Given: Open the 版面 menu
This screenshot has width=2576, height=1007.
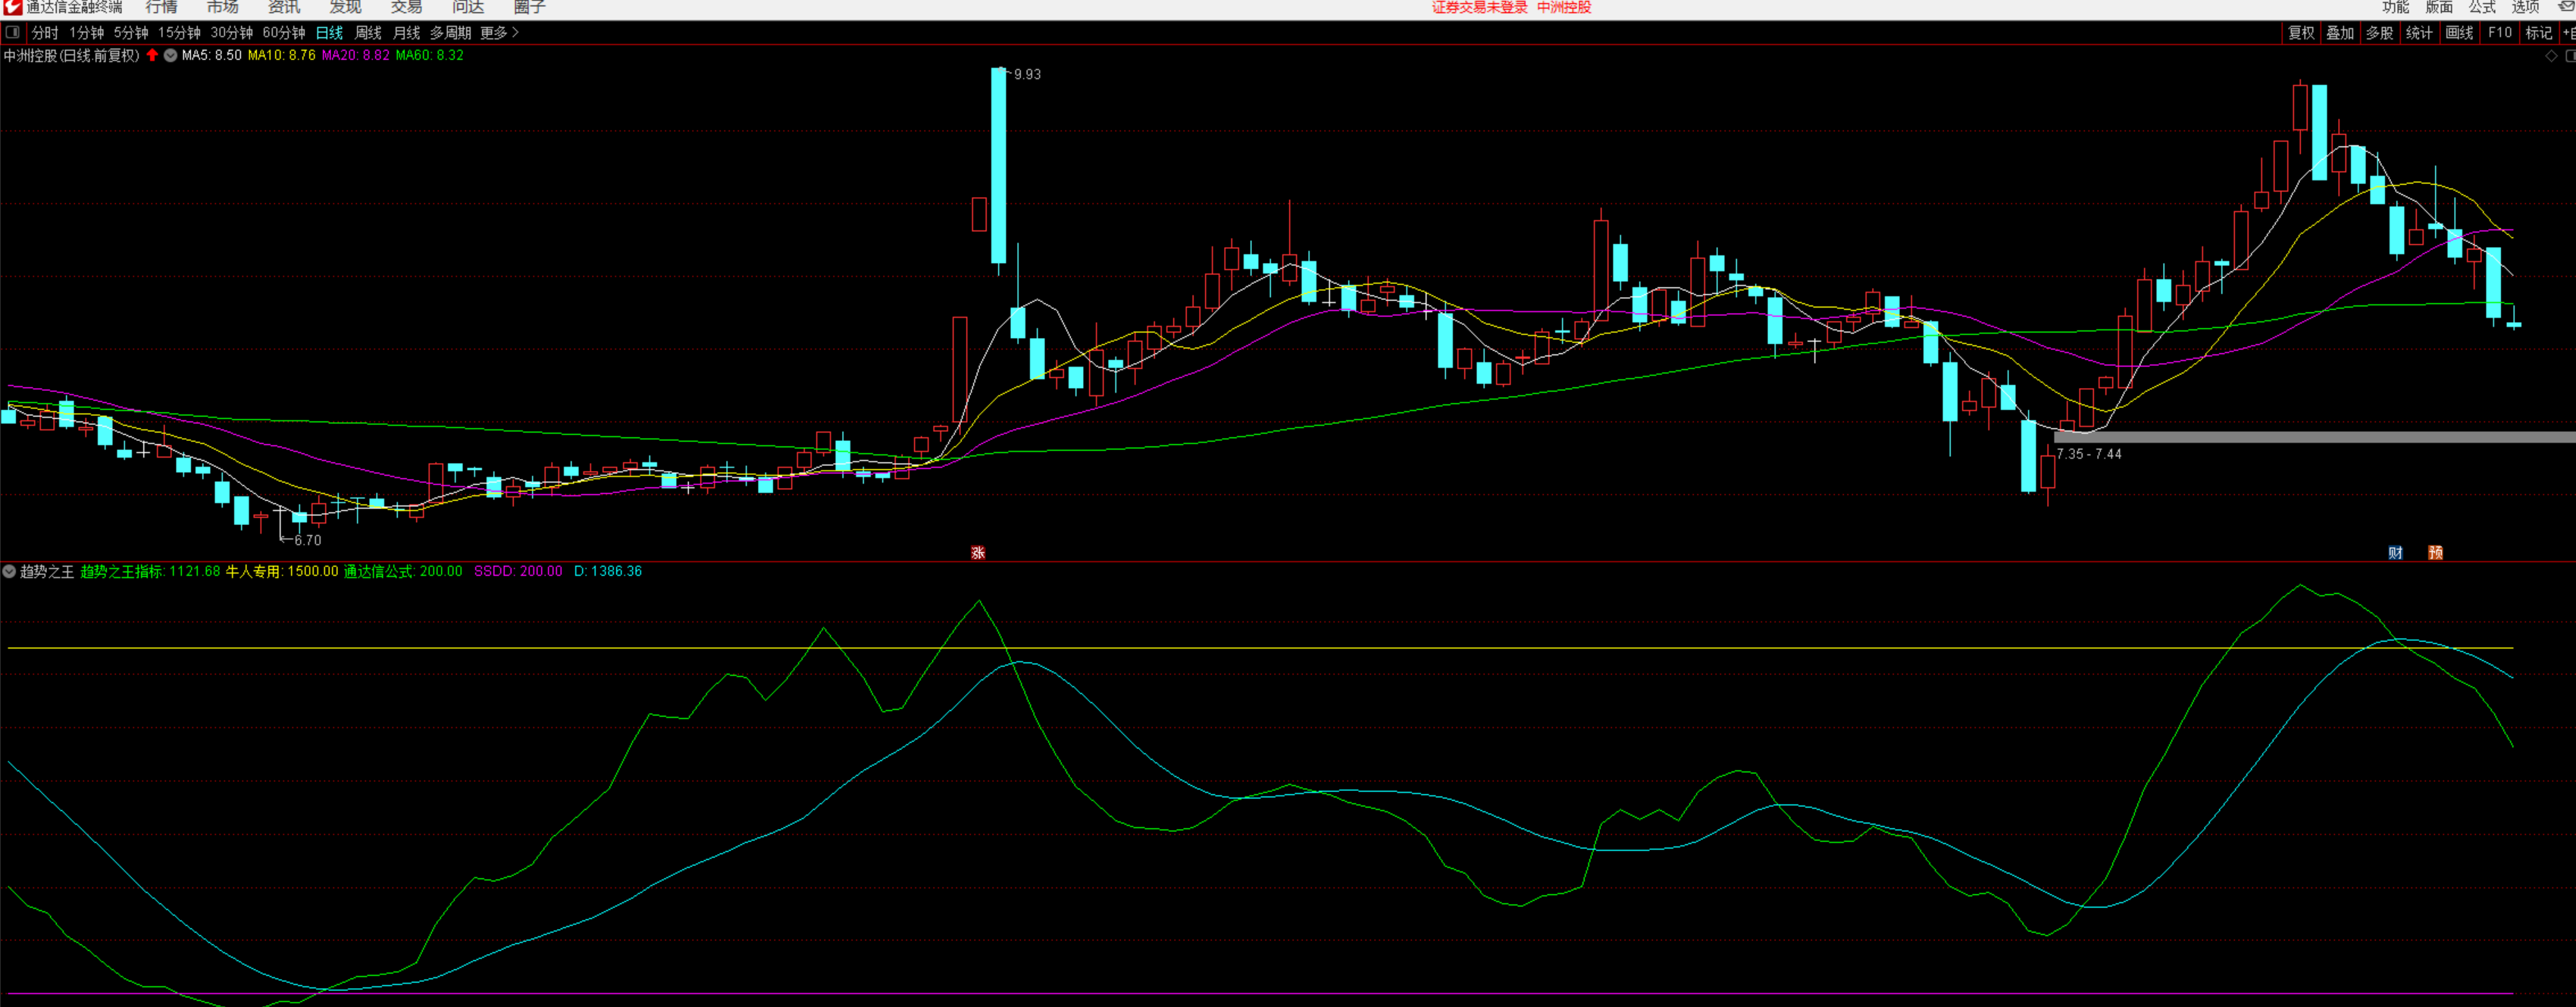Looking at the screenshot, I should point(2439,7).
